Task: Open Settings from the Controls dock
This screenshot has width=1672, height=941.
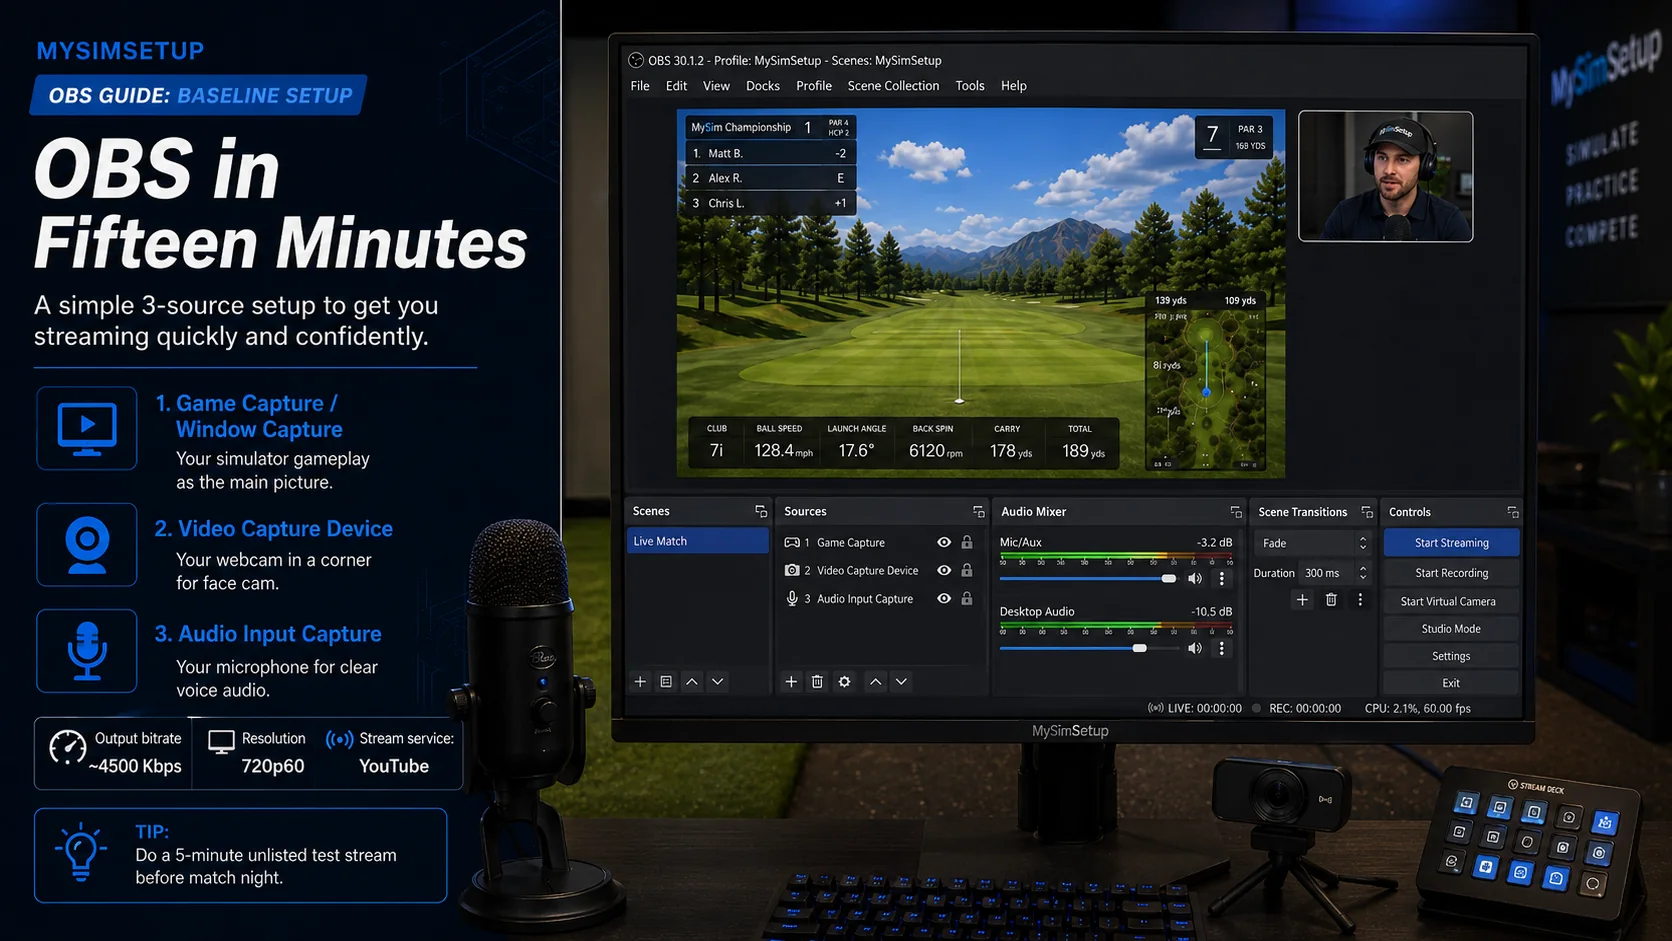Action: click(1451, 656)
